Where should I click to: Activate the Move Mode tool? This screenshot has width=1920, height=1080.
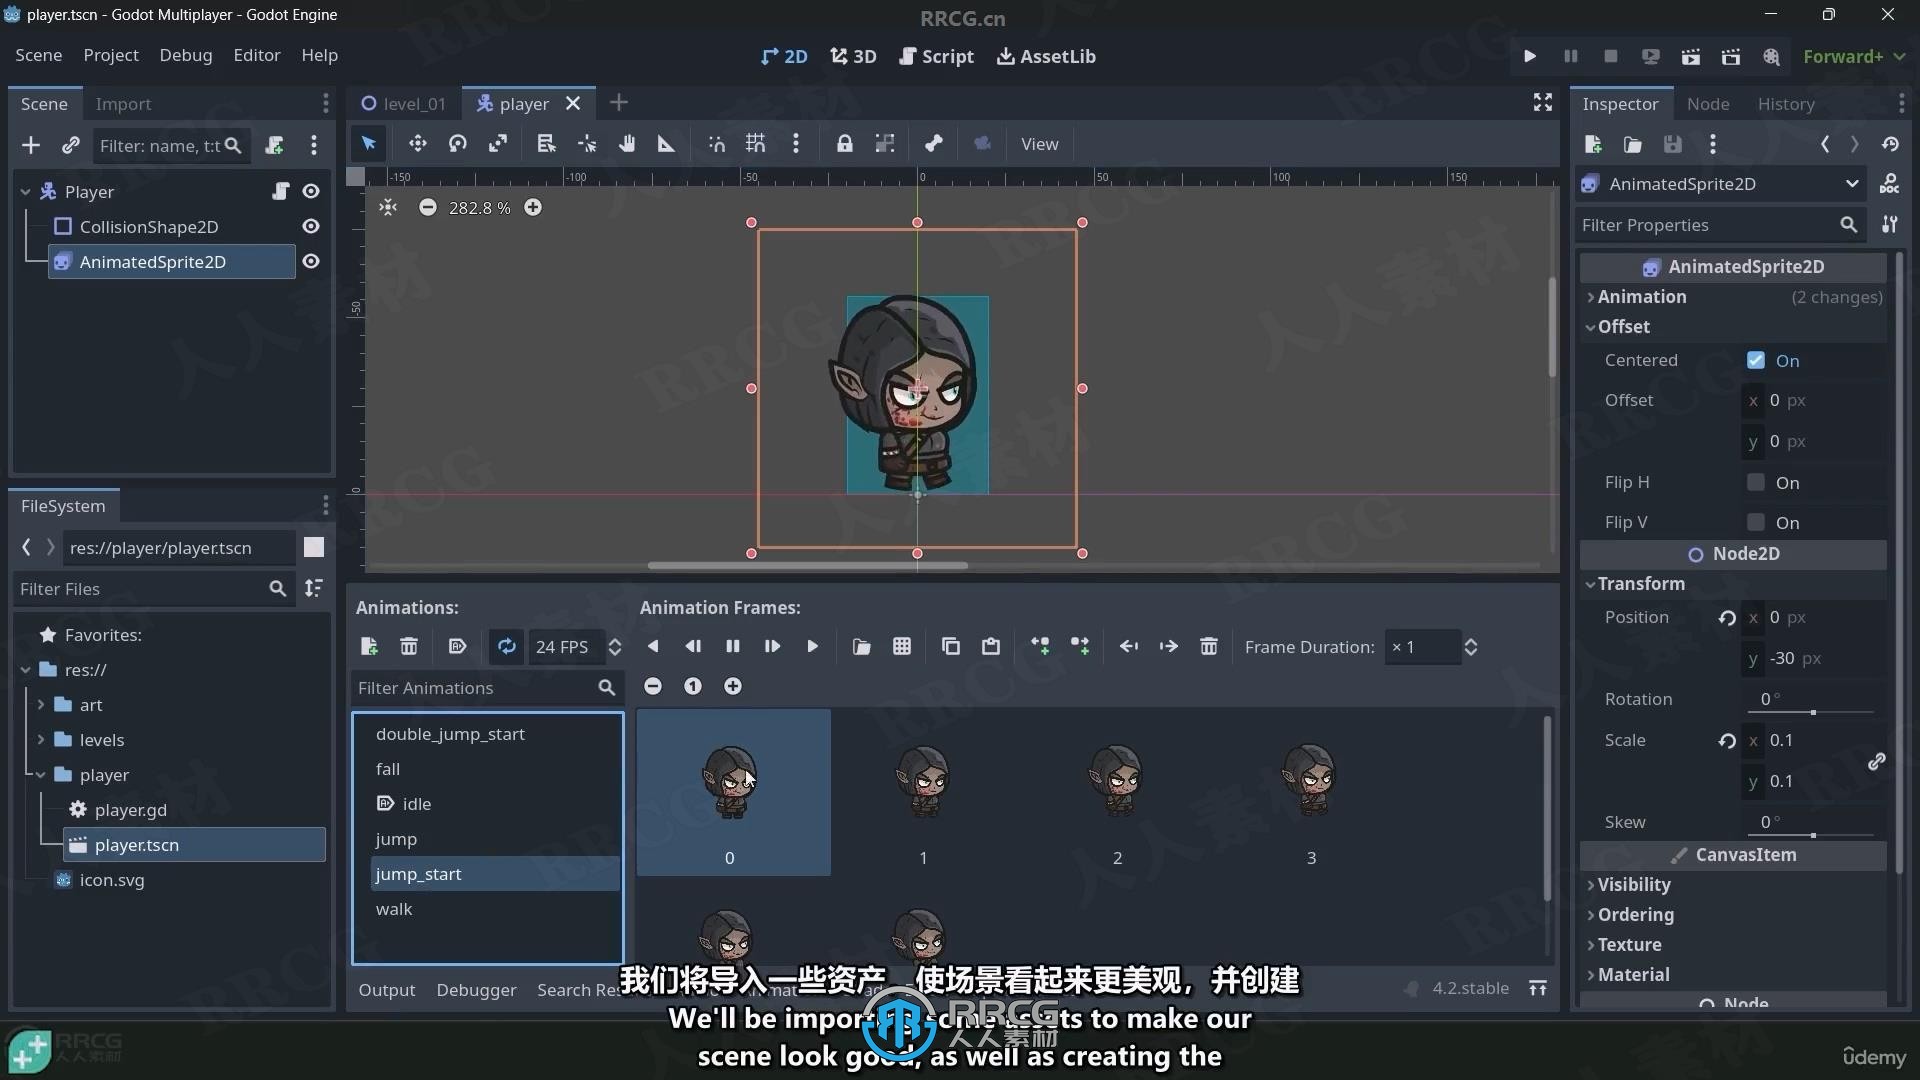coord(417,144)
